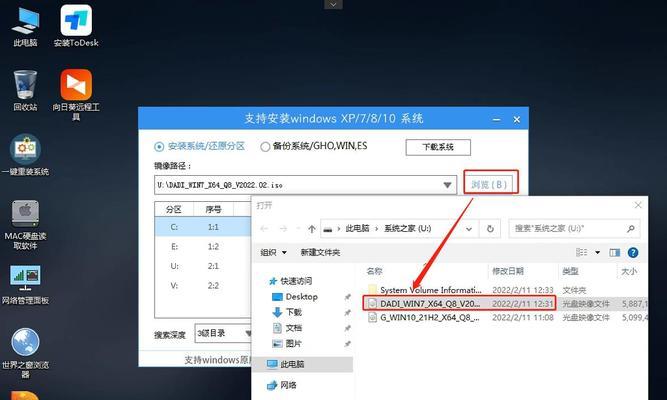Select partition row E: 1:2
This screenshot has width=667, height=400.
click(x=203, y=246)
